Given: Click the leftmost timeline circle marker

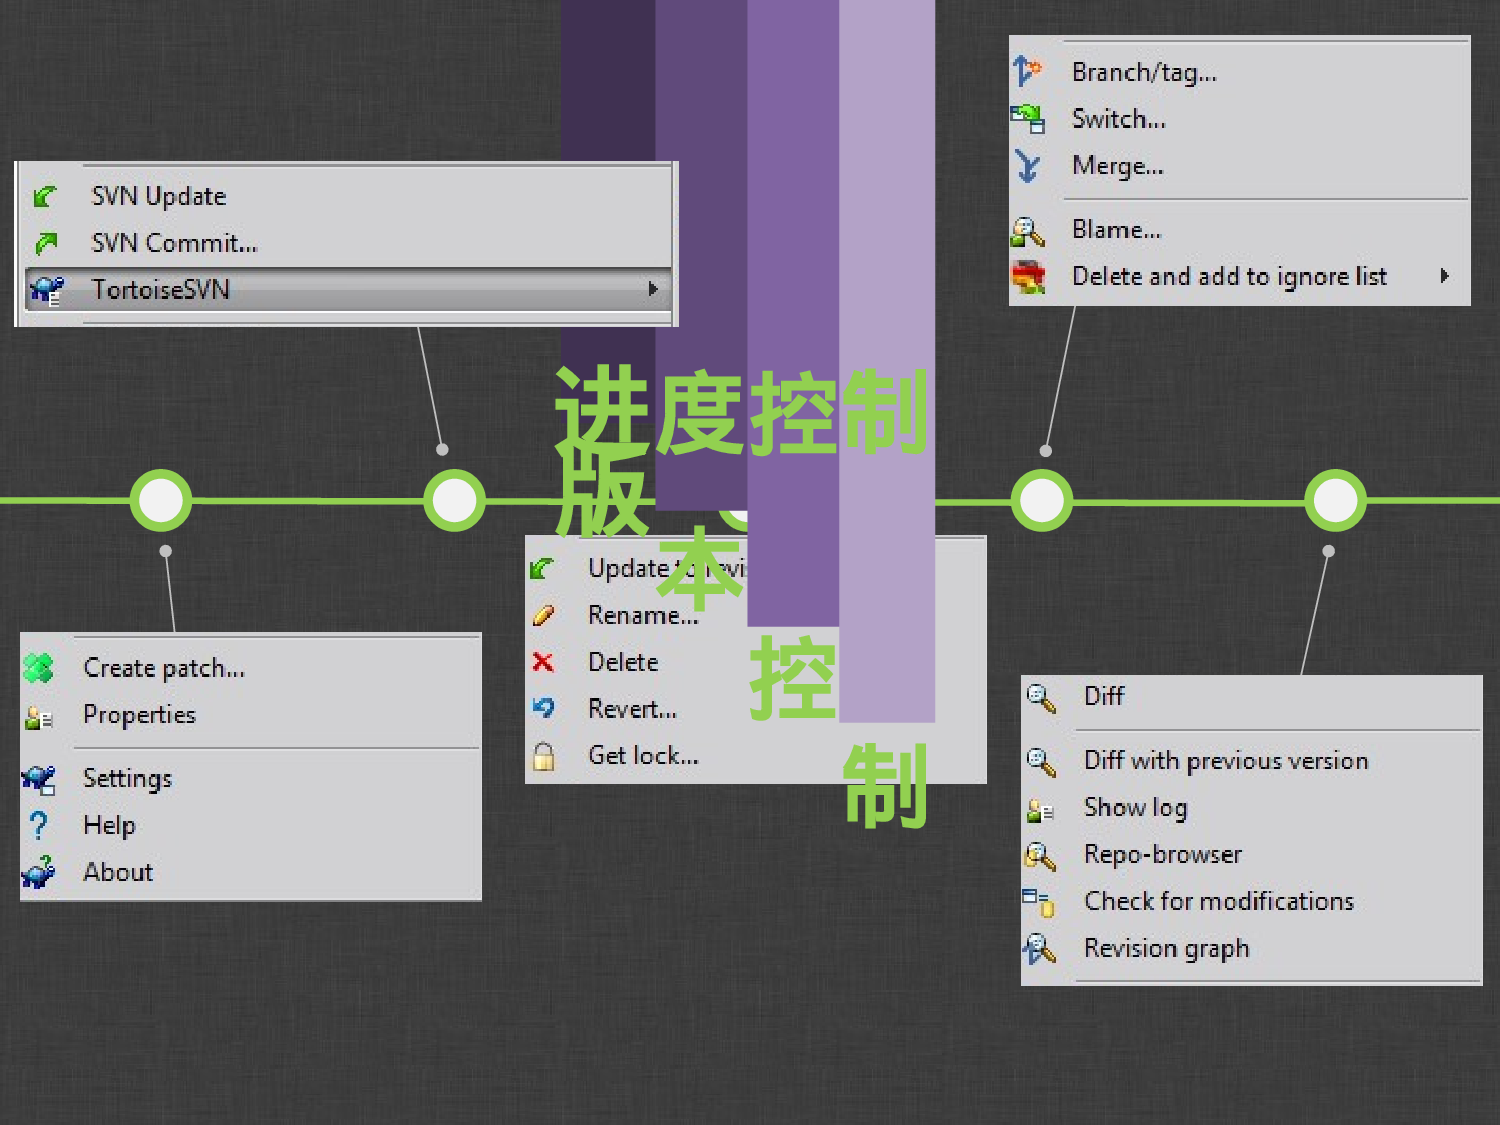Looking at the screenshot, I should [161, 500].
